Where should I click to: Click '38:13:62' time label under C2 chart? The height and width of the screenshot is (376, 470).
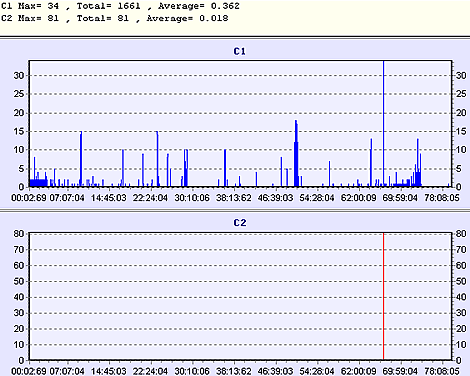click(234, 371)
